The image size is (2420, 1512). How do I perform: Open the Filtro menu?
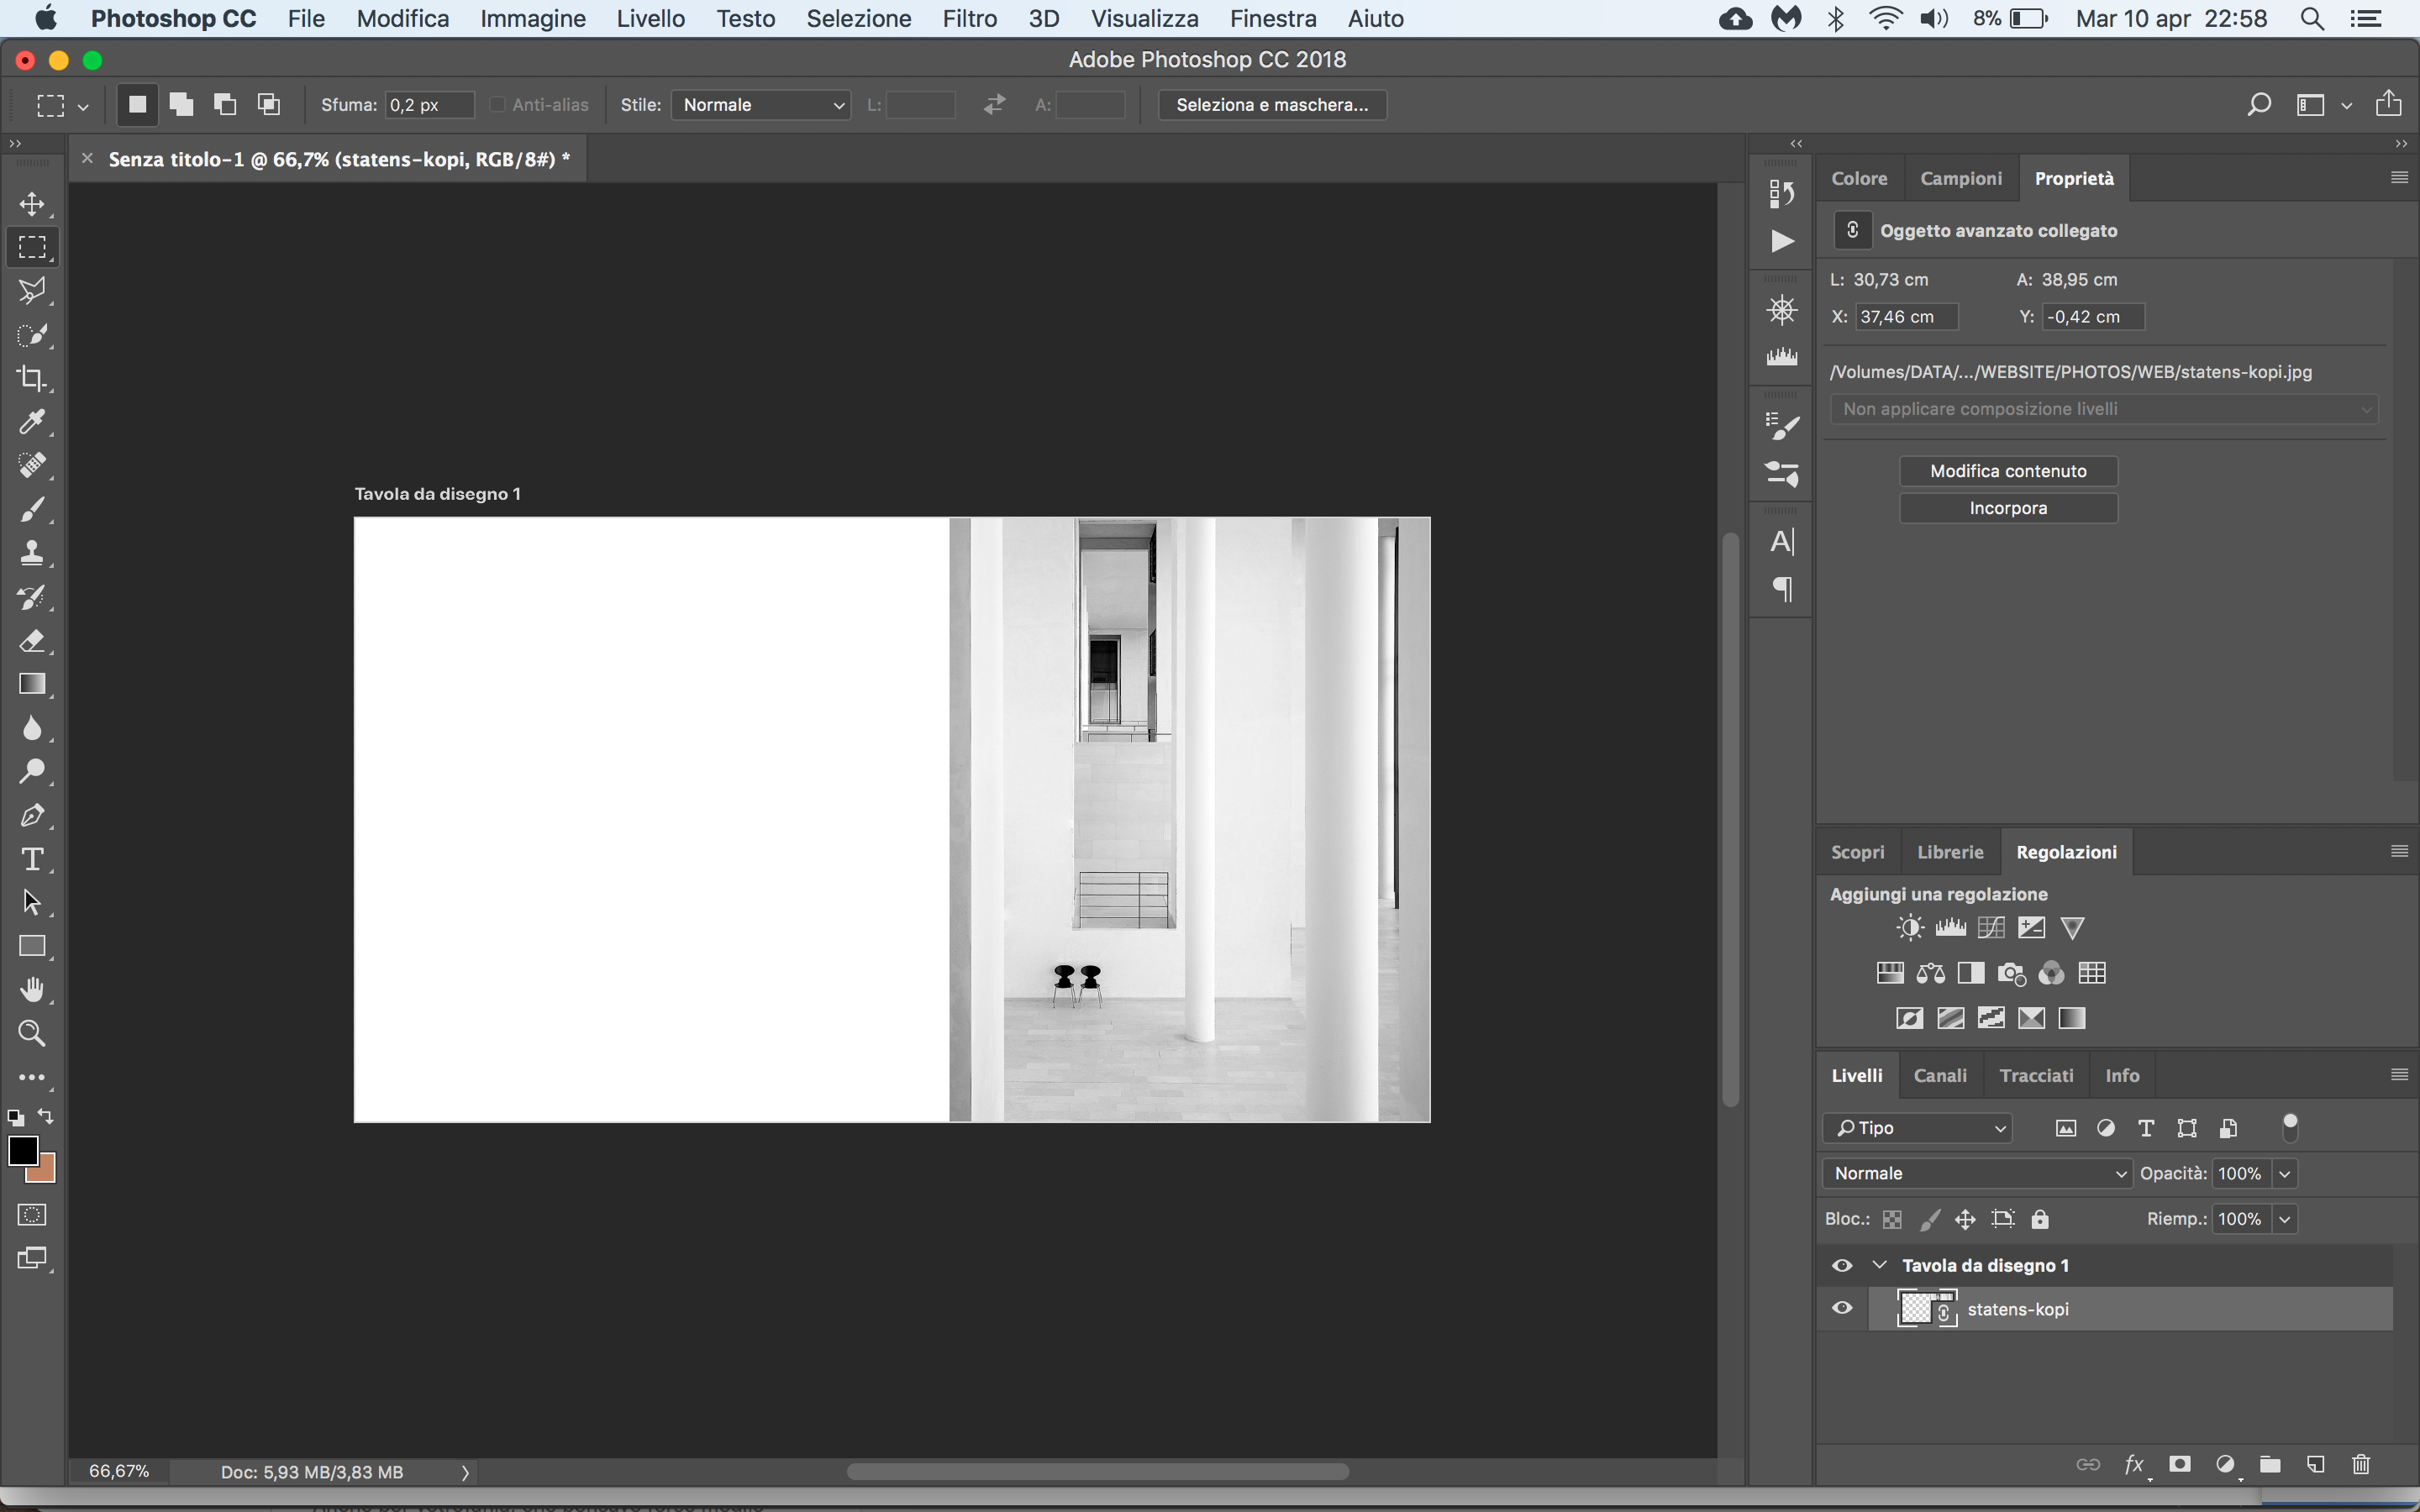pos(969,18)
